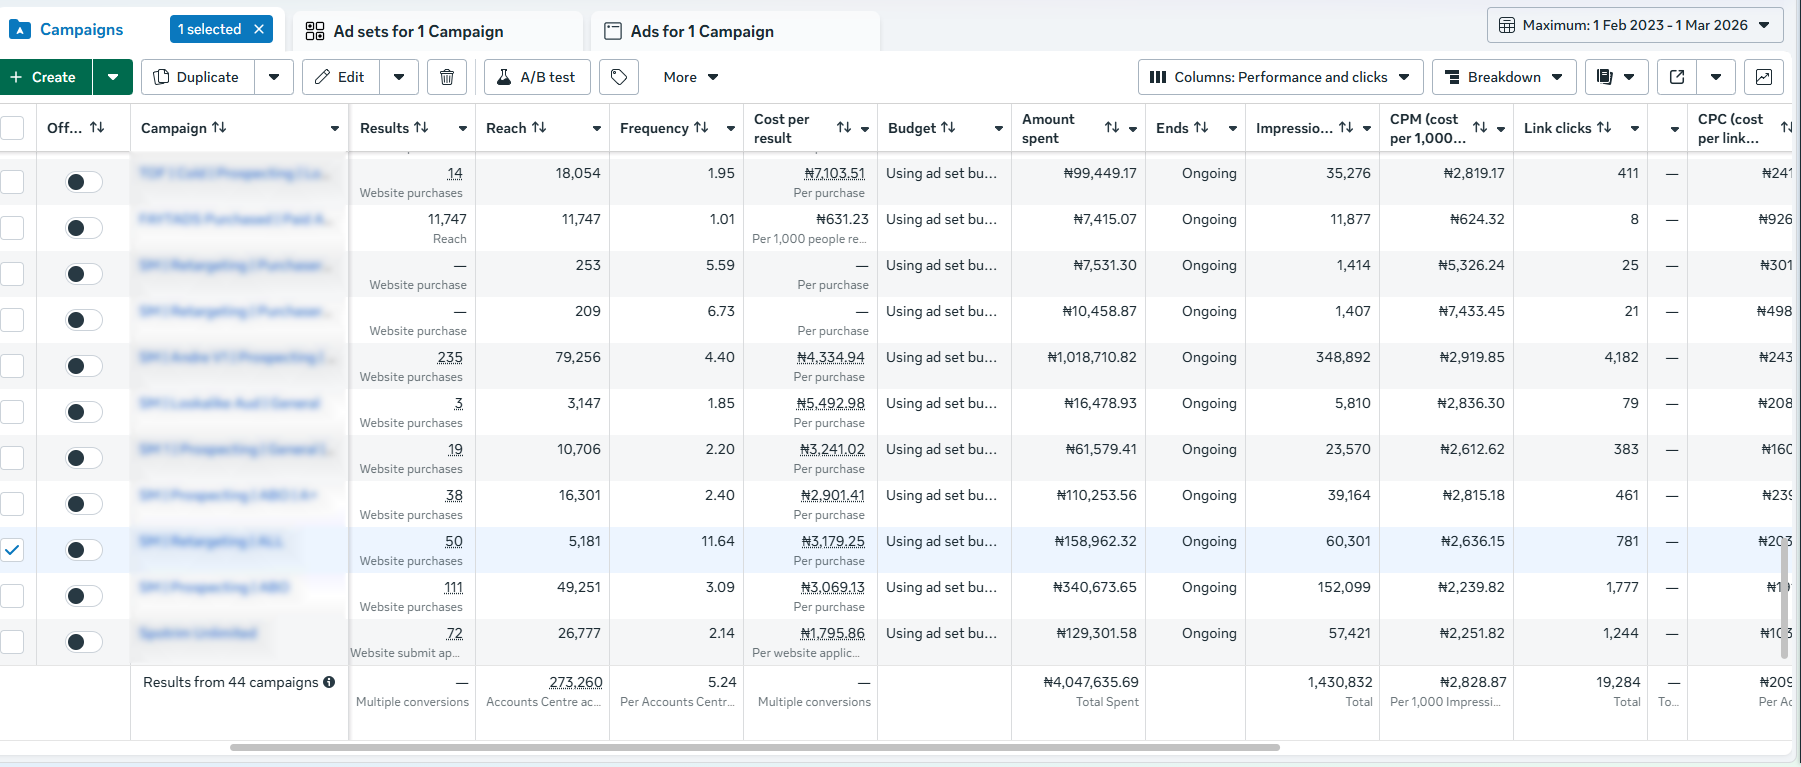This screenshot has width=1801, height=767.
Task: Uncheck the selected campaign with 50 purchases
Action: [12, 550]
